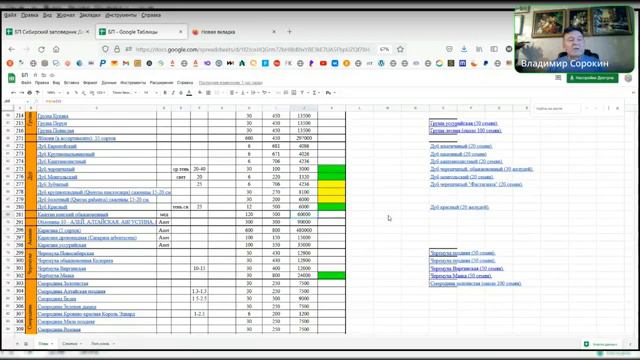The image size is (640, 360).
Task: Open the font family dropdown
Action: (x=123, y=93)
